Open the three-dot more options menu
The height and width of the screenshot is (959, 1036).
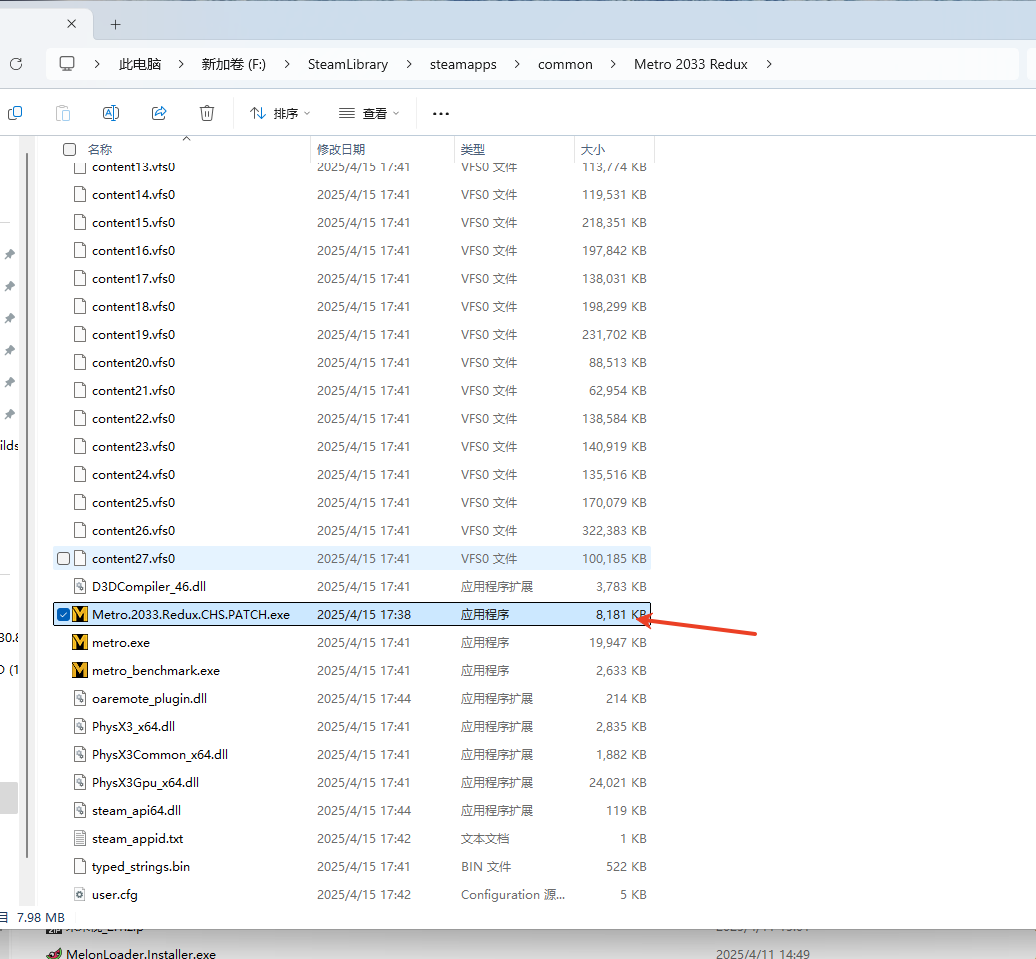click(x=441, y=114)
